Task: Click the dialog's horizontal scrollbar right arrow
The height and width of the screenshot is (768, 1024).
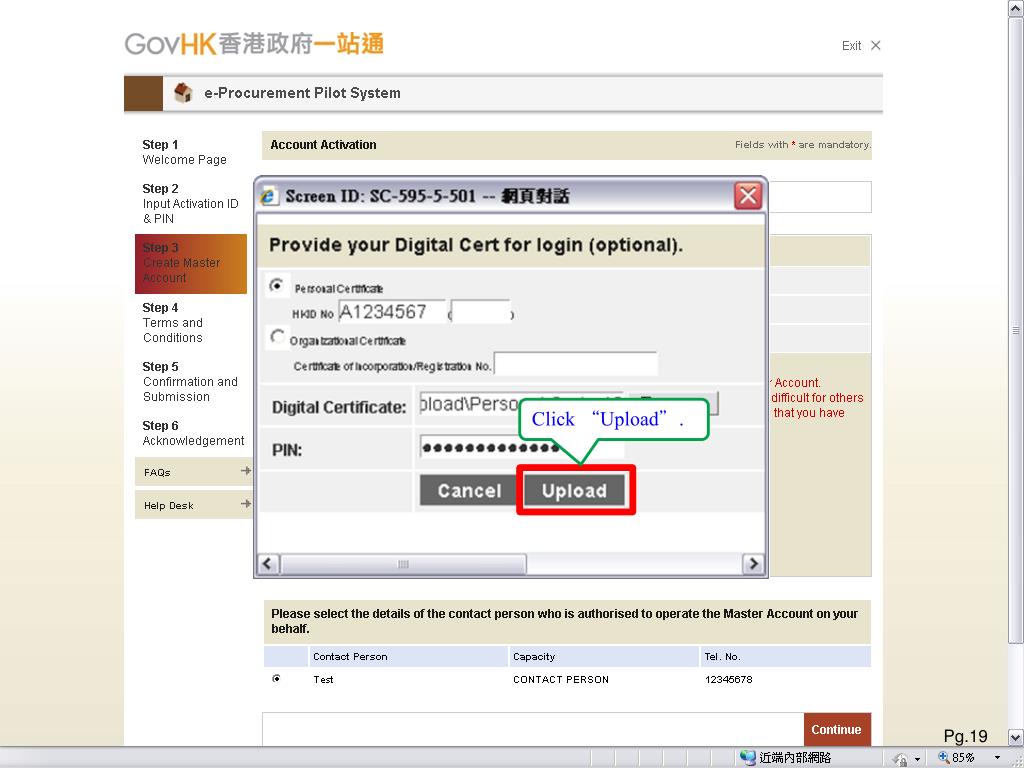Action: point(753,564)
